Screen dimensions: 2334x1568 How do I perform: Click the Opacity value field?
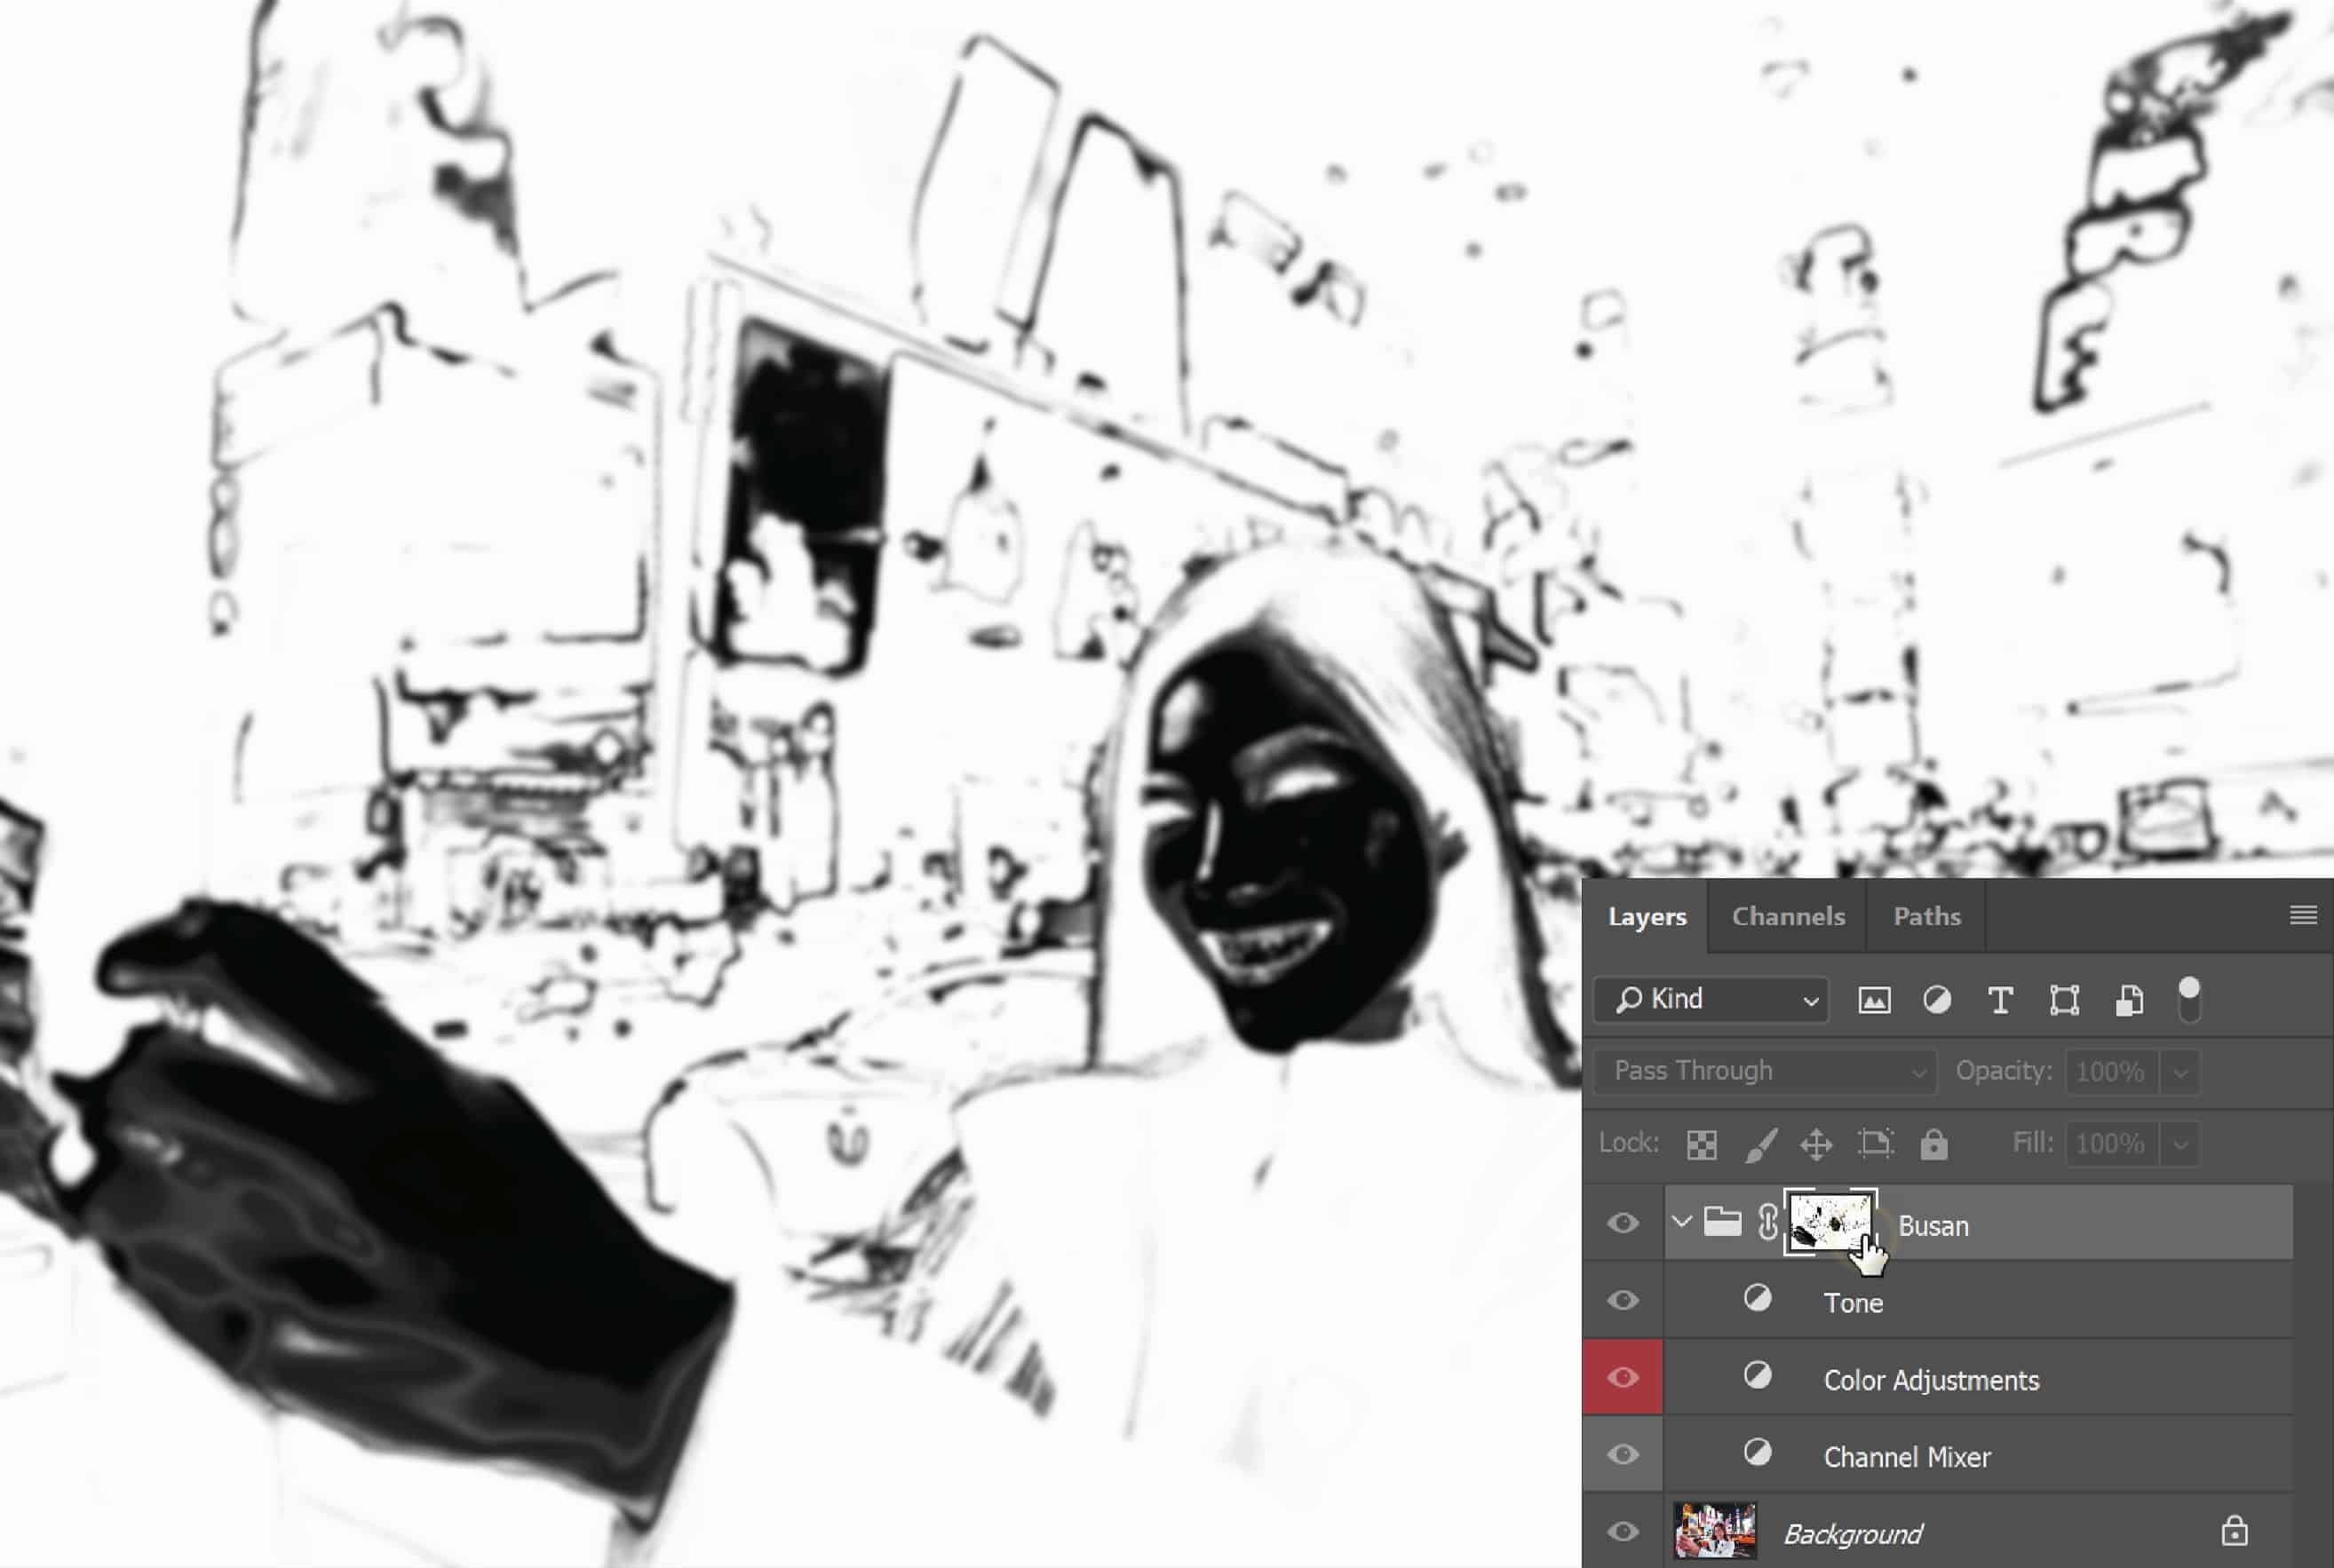[2113, 1071]
